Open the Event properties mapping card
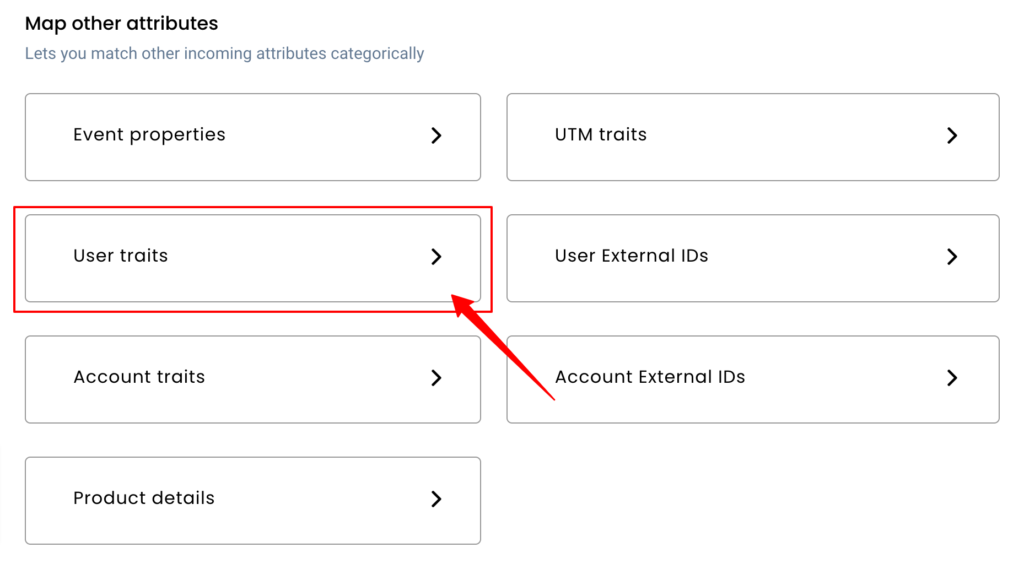The height and width of the screenshot is (564, 1024). click(x=253, y=137)
